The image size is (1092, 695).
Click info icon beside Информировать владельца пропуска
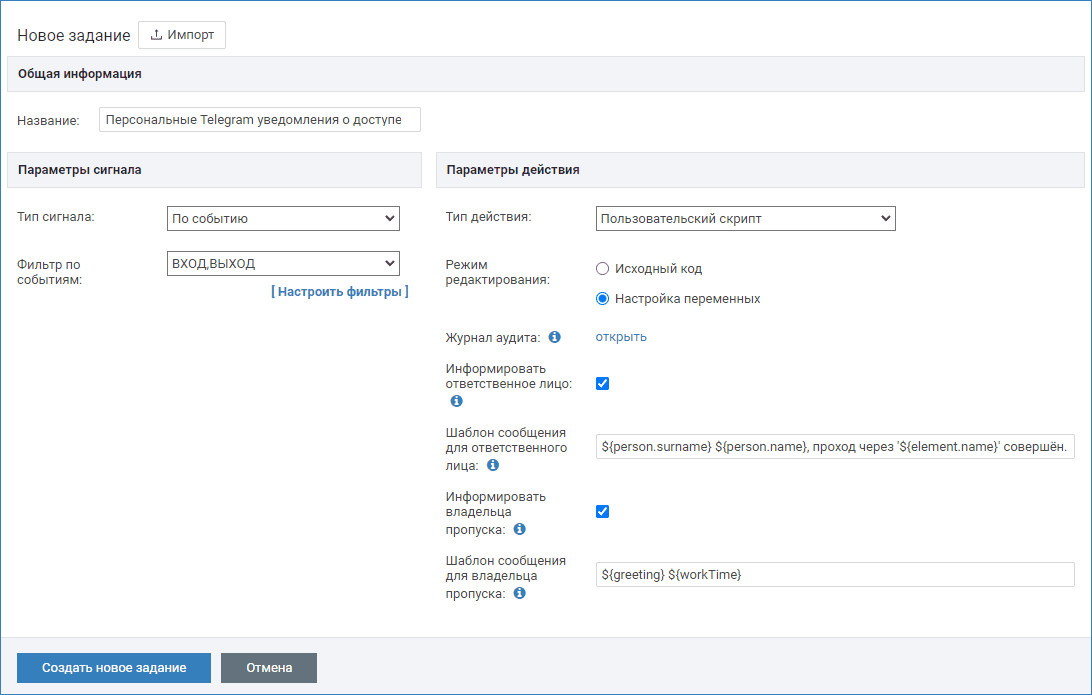pyautogui.click(x=519, y=529)
